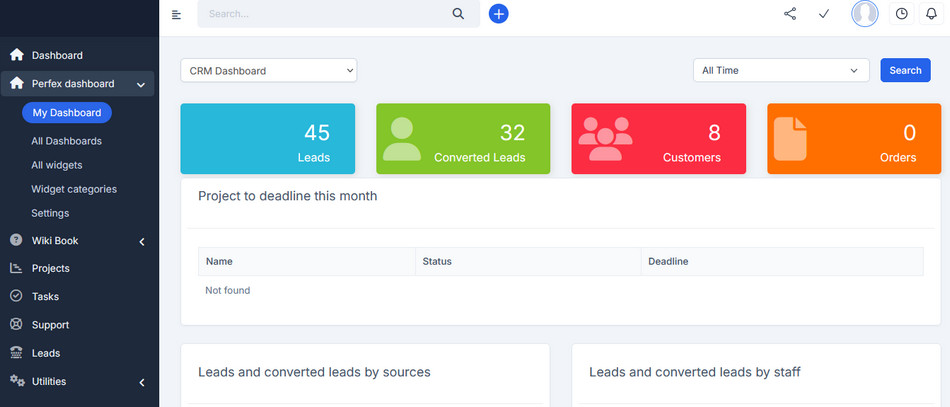Open Projects in the sidebar
This screenshot has height=407, width=950.
50,268
